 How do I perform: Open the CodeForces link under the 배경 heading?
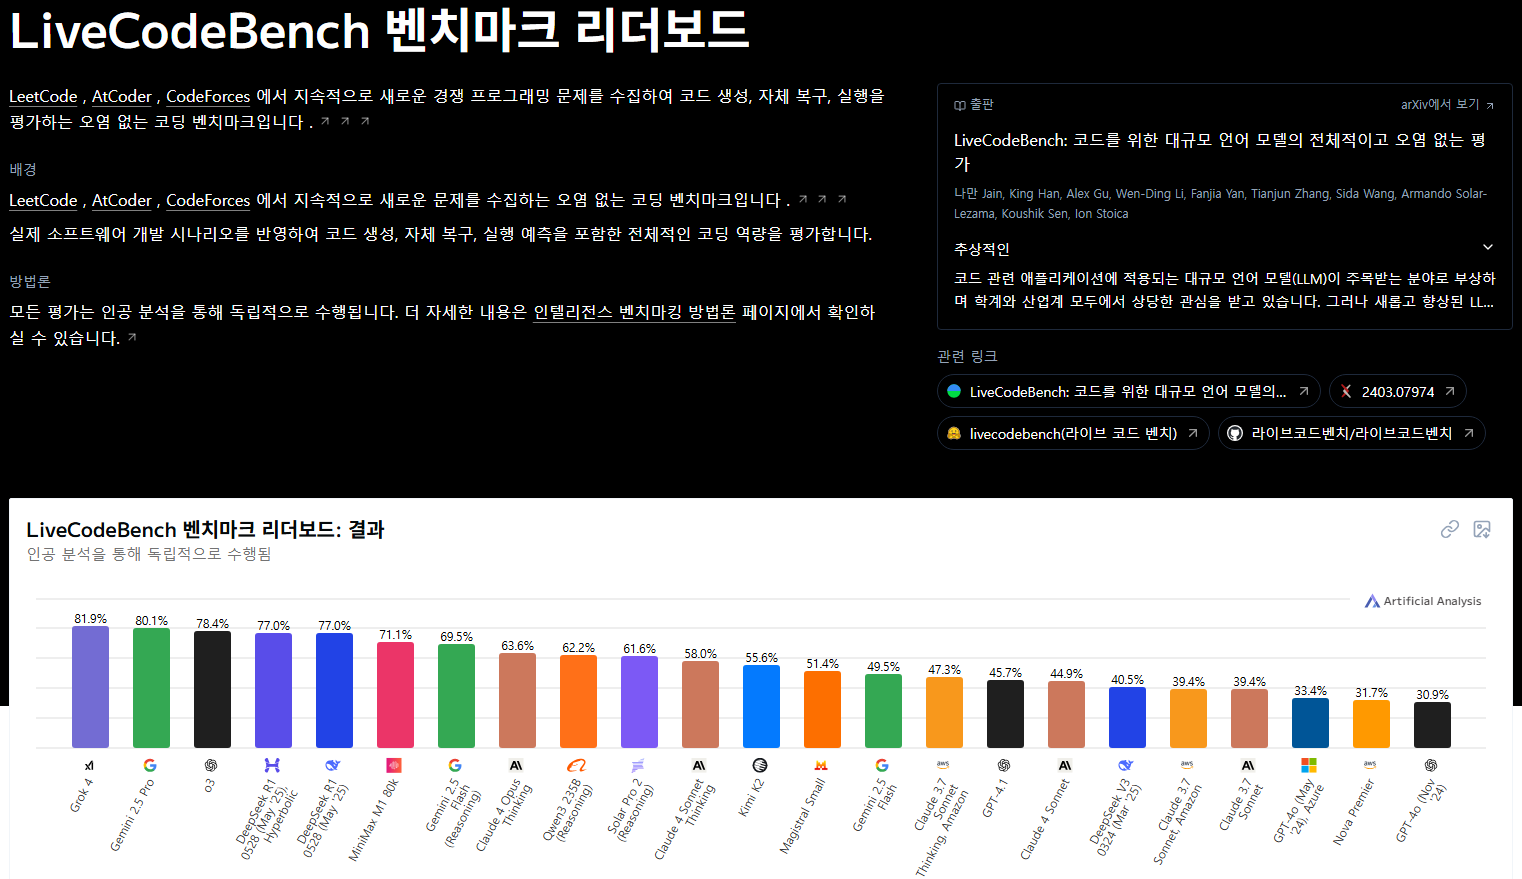click(x=208, y=200)
